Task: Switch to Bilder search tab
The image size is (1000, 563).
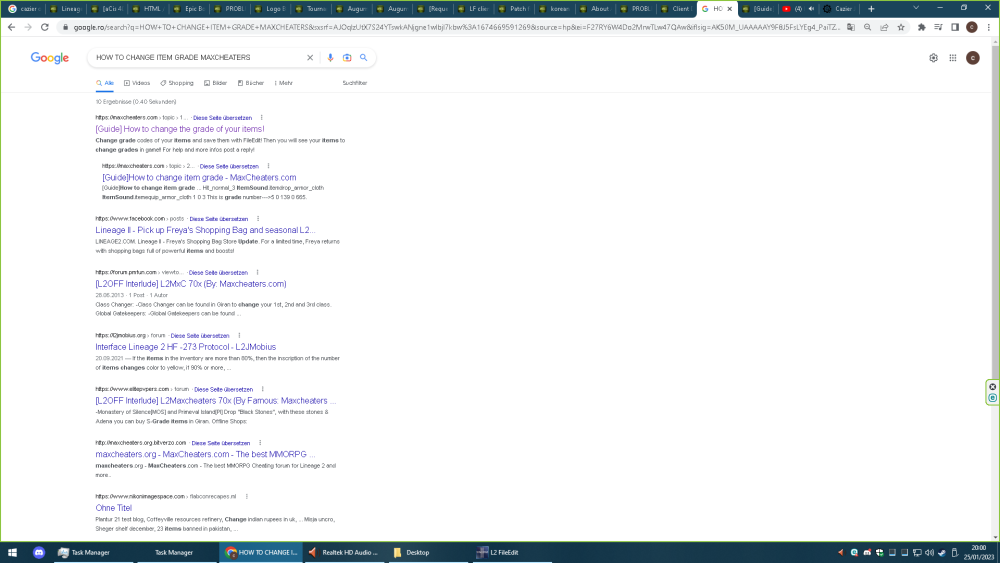Action: pos(216,83)
